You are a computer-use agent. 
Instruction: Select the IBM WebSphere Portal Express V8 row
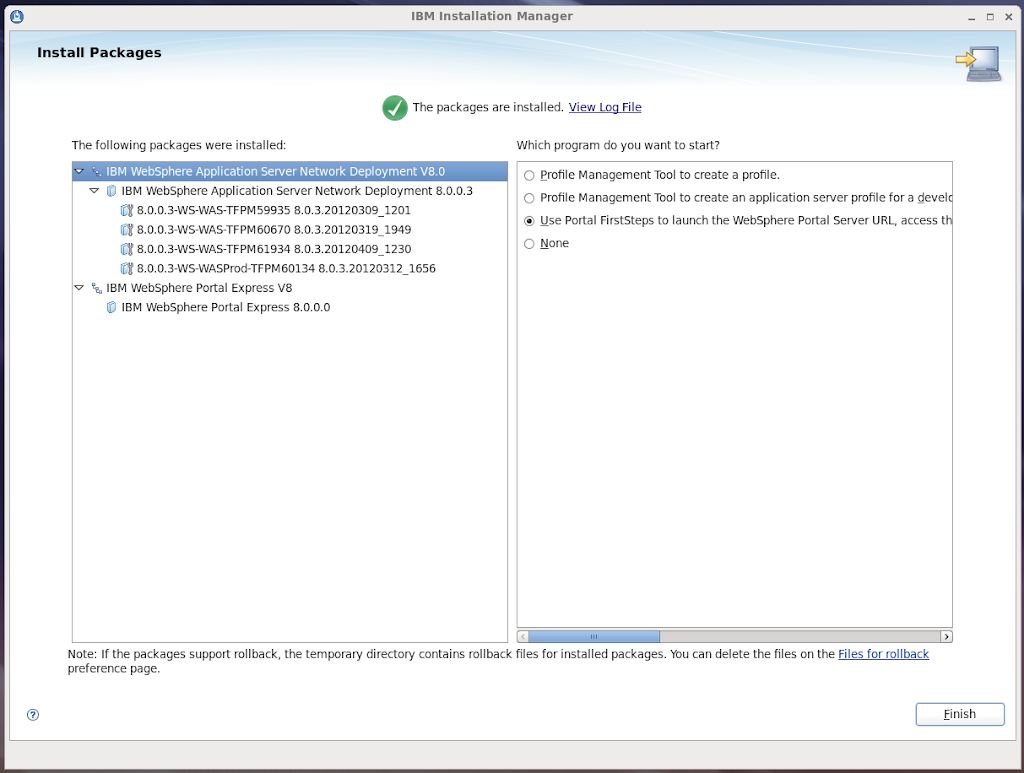click(199, 288)
